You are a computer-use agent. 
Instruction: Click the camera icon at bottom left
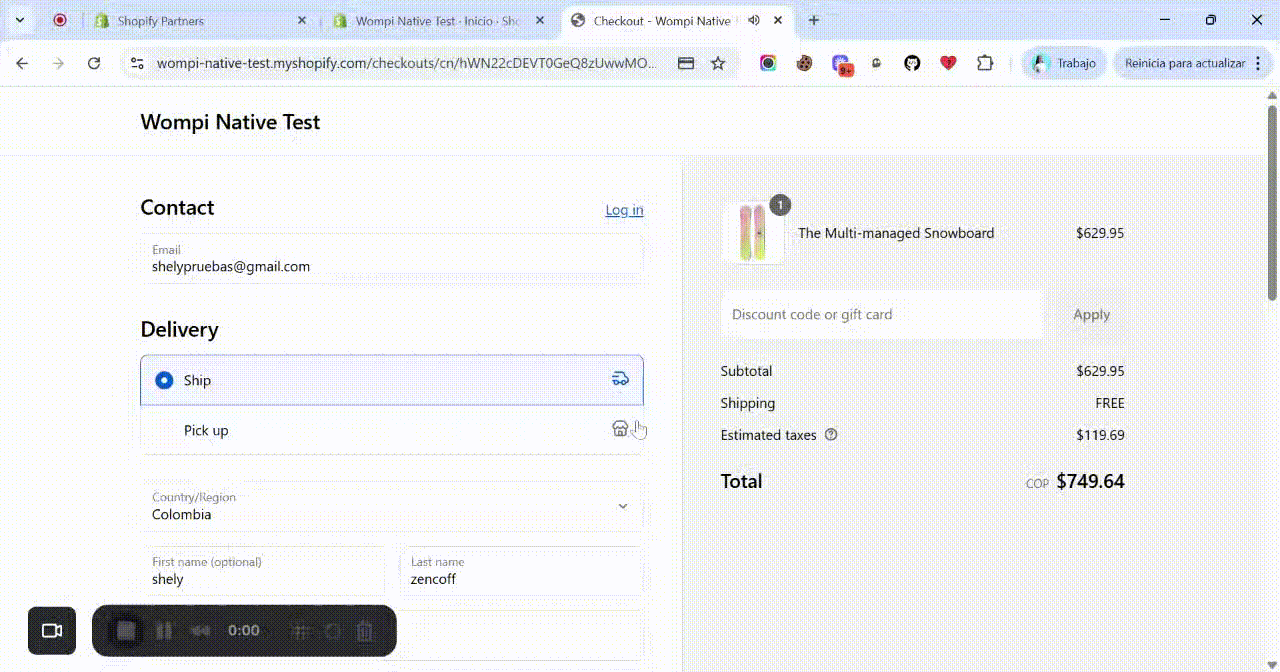click(x=51, y=630)
